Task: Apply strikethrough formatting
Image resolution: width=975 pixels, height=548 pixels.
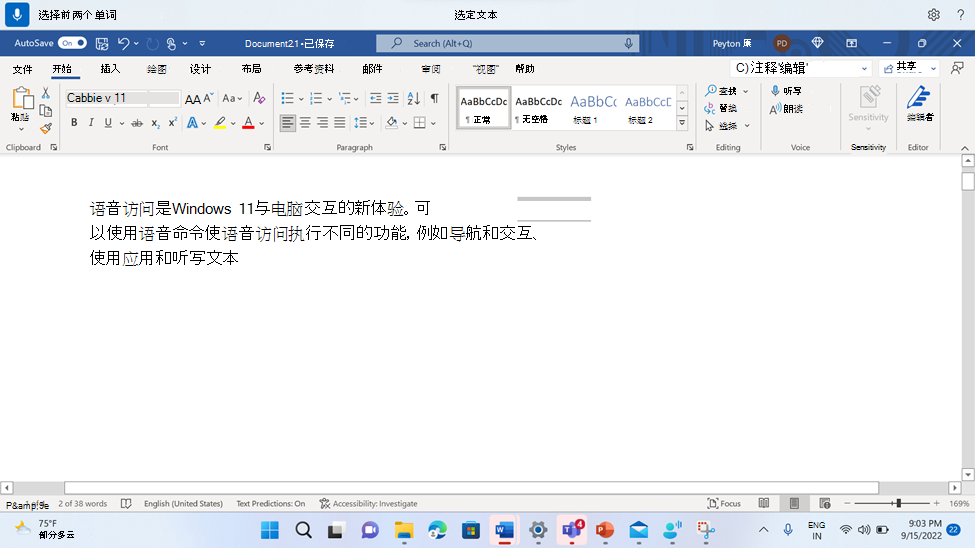Action: (x=137, y=123)
